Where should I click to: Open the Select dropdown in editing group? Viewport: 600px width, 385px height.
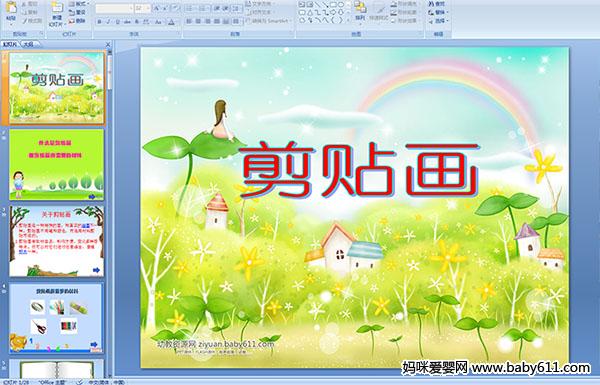pyautogui.click(x=439, y=21)
